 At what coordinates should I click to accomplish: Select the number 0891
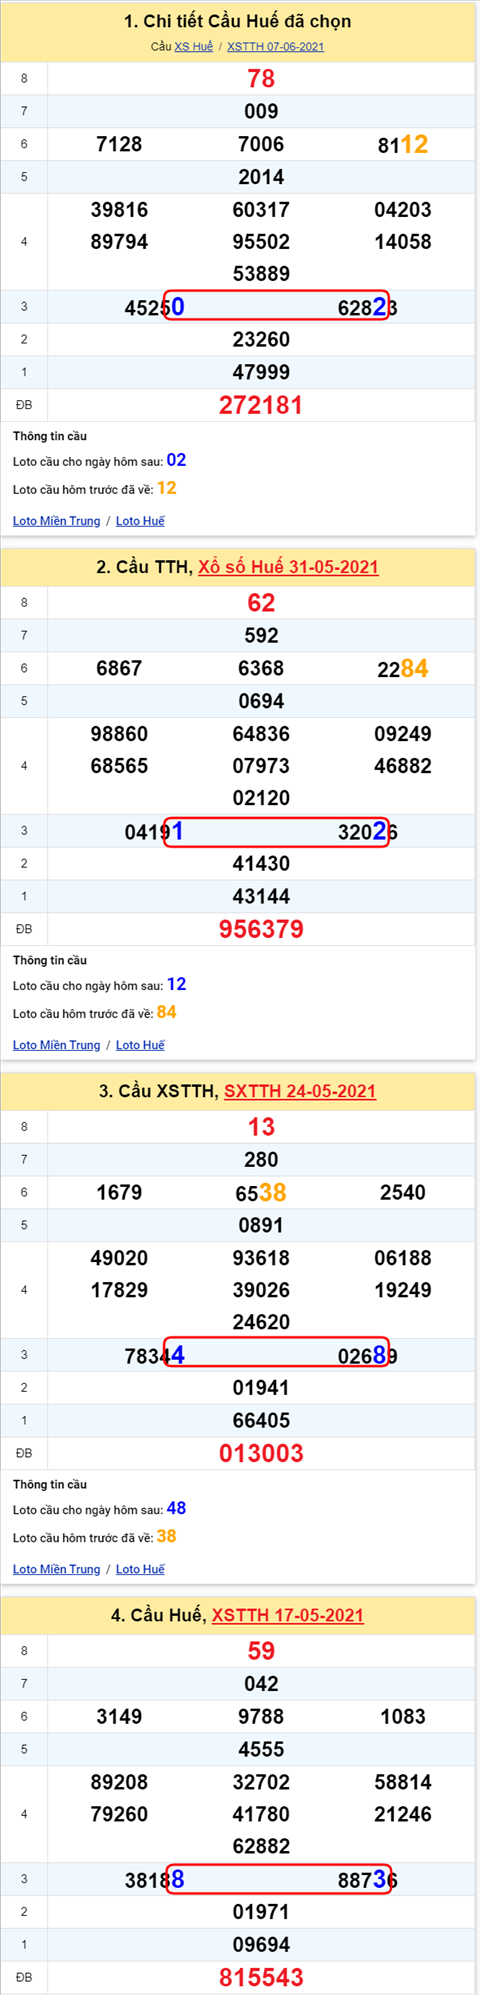261,1225
